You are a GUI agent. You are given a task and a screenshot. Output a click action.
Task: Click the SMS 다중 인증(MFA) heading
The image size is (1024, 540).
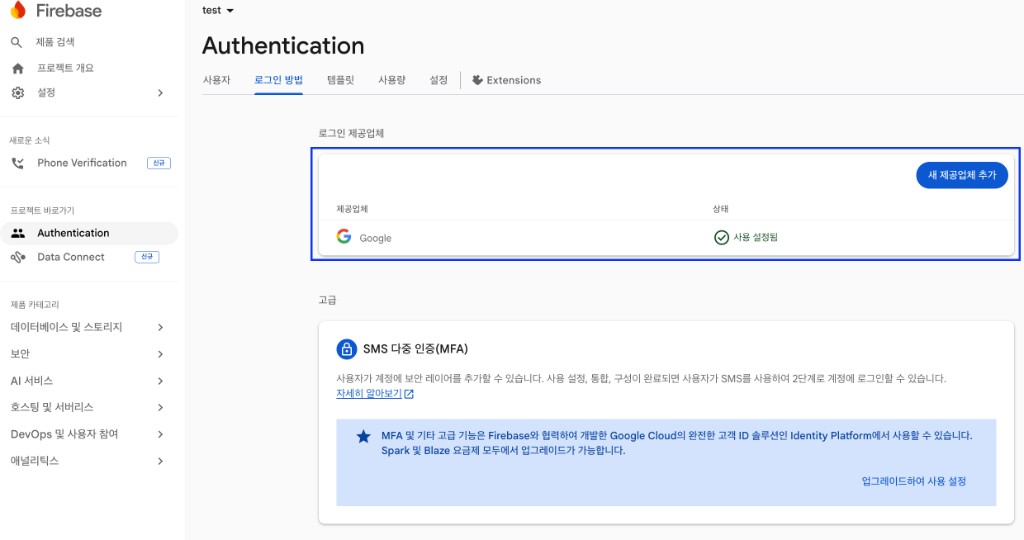pyautogui.click(x=415, y=349)
